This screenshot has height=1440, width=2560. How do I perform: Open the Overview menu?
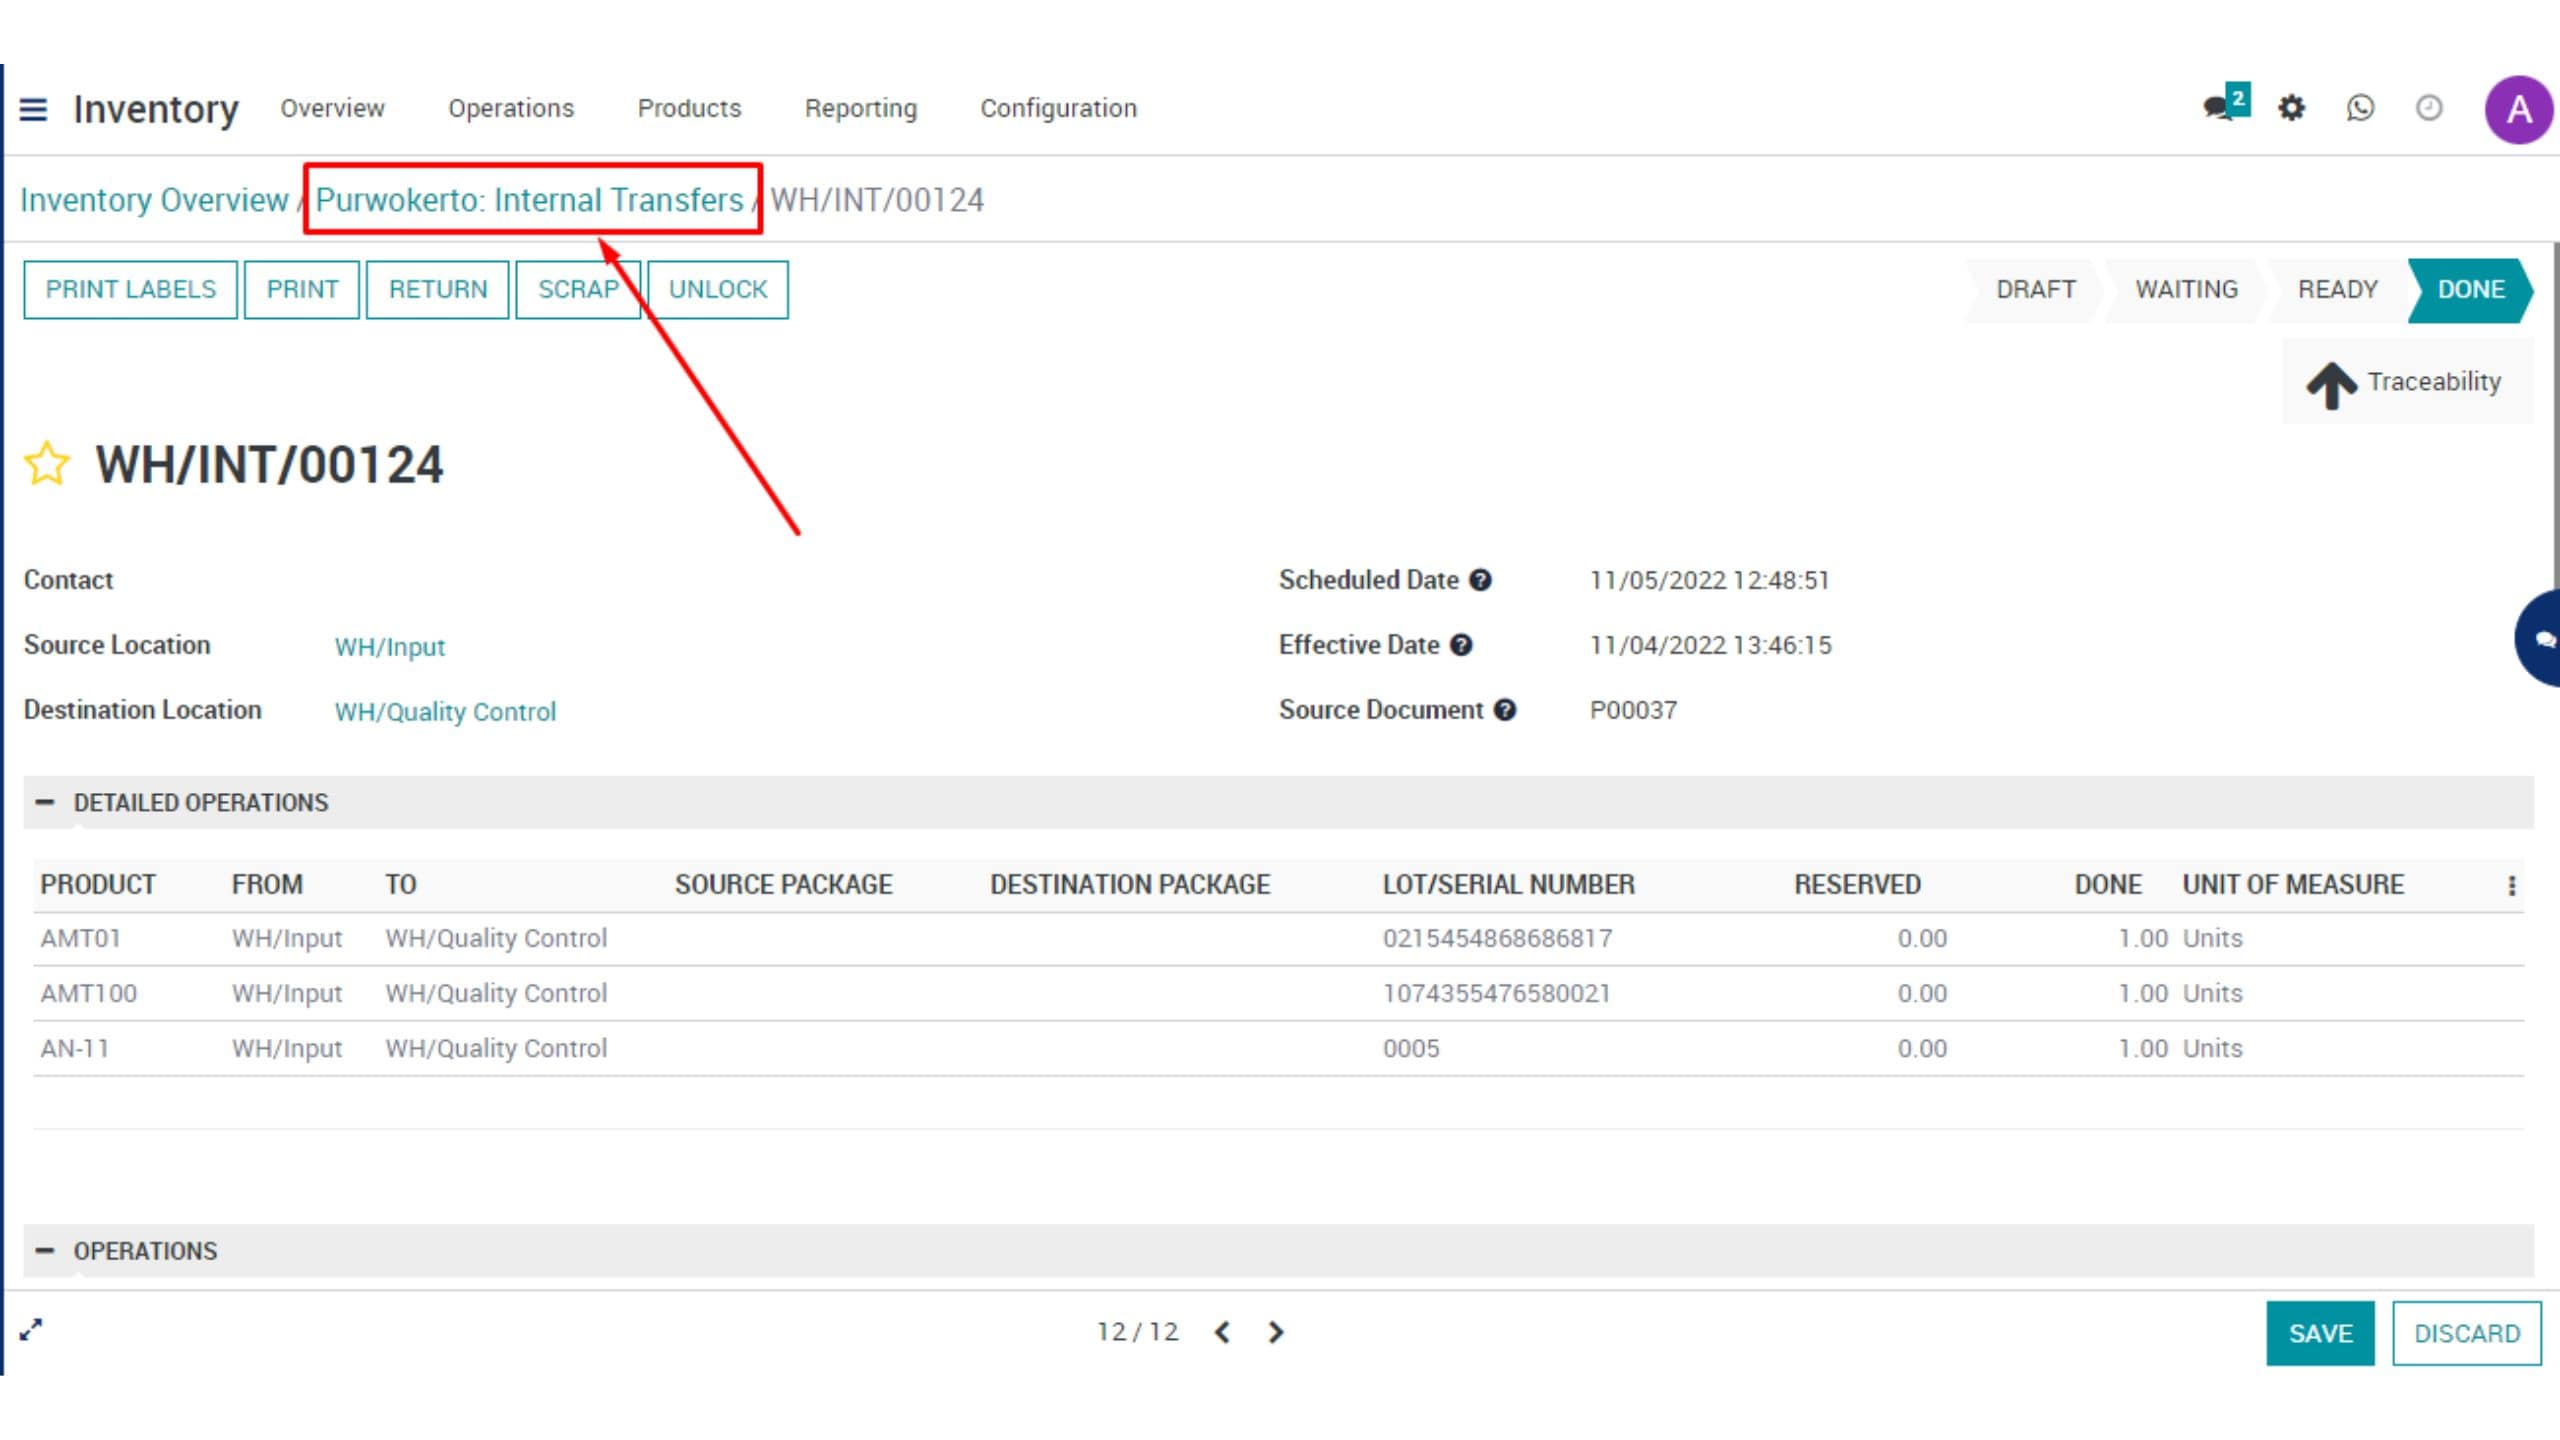332,108
